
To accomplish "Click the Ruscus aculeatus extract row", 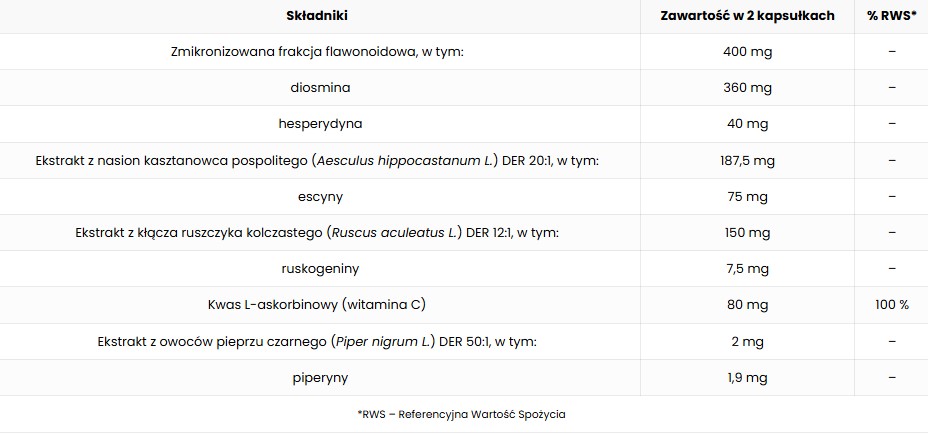I will [464, 233].
